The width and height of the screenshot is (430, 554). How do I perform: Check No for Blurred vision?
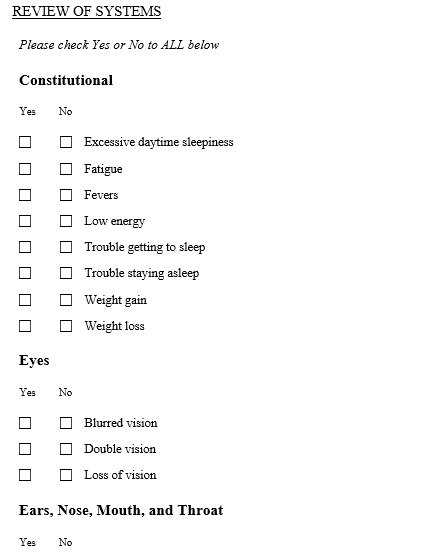click(x=66, y=423)
